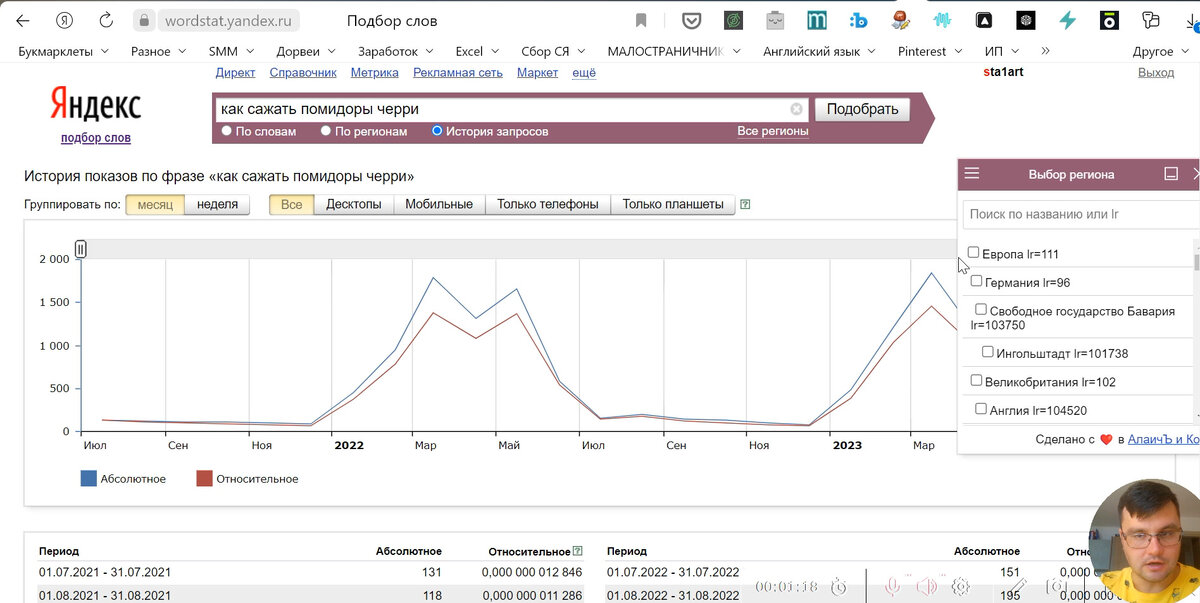Select the 'Все' devices tab
The height and width of the screenshot is (603, 1200).
click(x=291, y=204)
